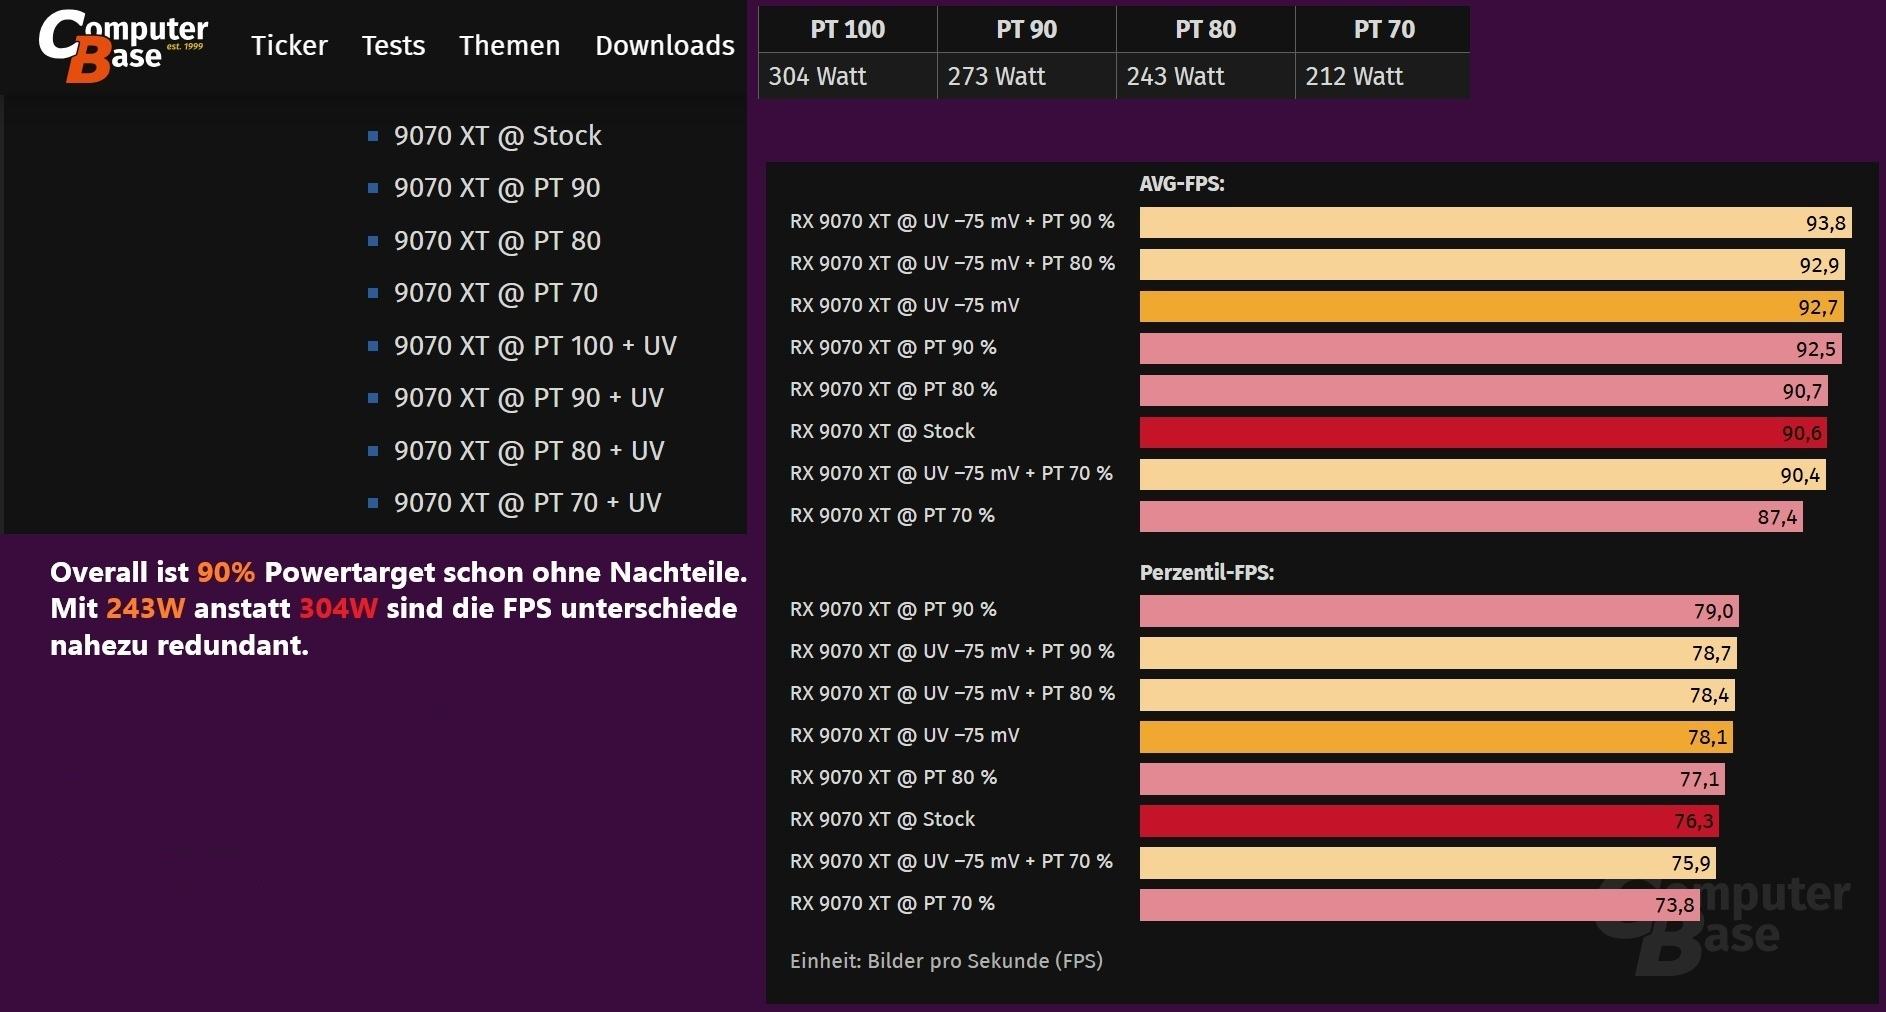Viewport: 1886px width, 1012px height.
Task: Click the square marker beside "9070 XT @ PT 90"
Action: (x=374, y=188)
